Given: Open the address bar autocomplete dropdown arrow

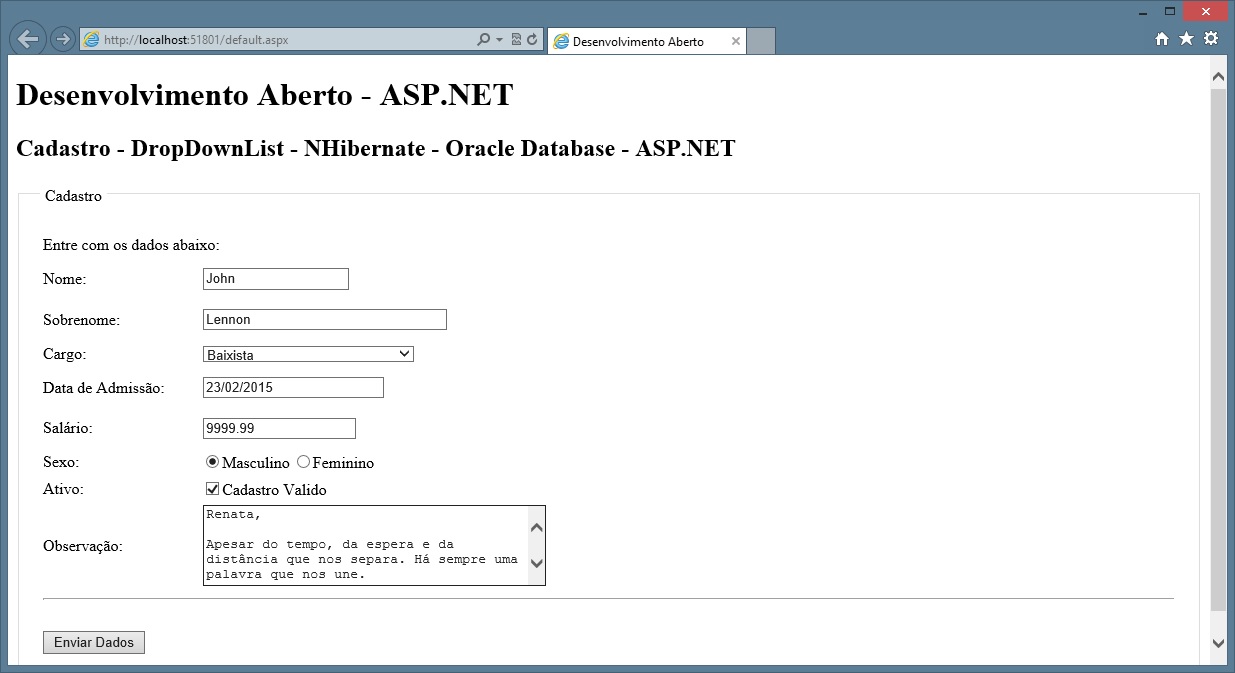Looking at the screenshot, I should point(500,40).
